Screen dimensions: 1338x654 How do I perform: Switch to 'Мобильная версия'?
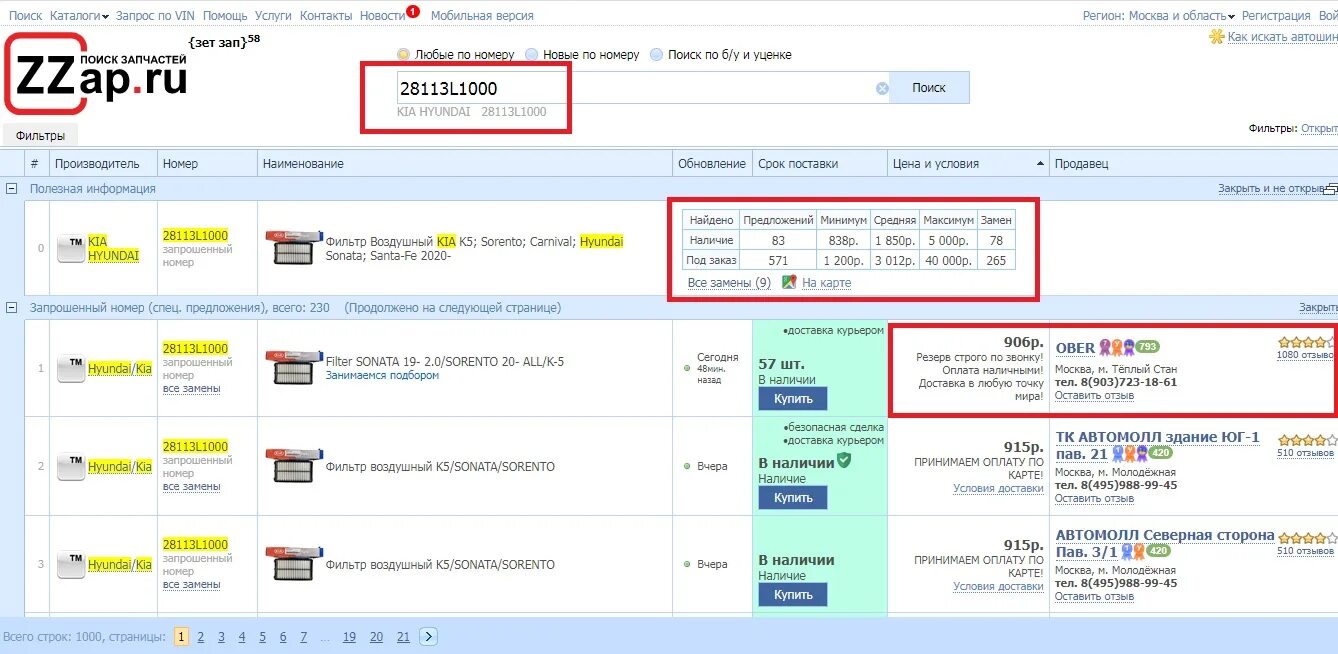[482, 16]
